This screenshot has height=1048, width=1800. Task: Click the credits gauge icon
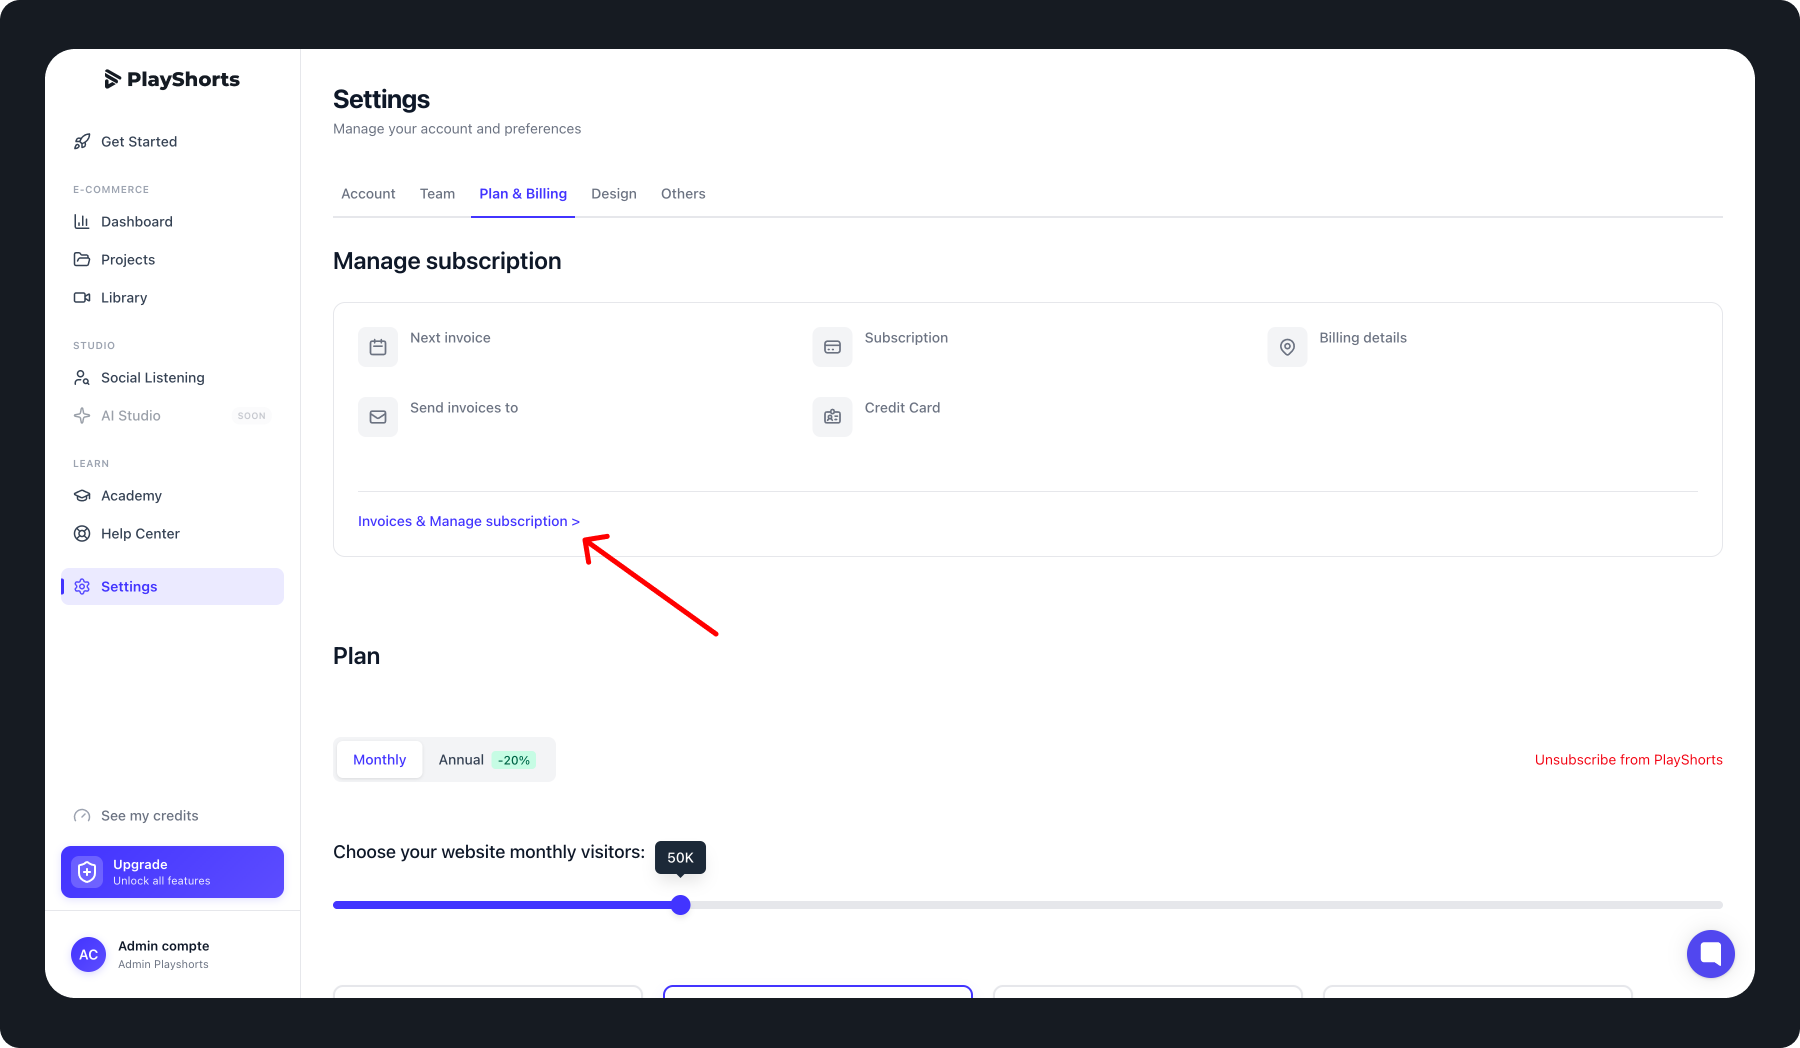pyautogui.click(x=82, y=816)
